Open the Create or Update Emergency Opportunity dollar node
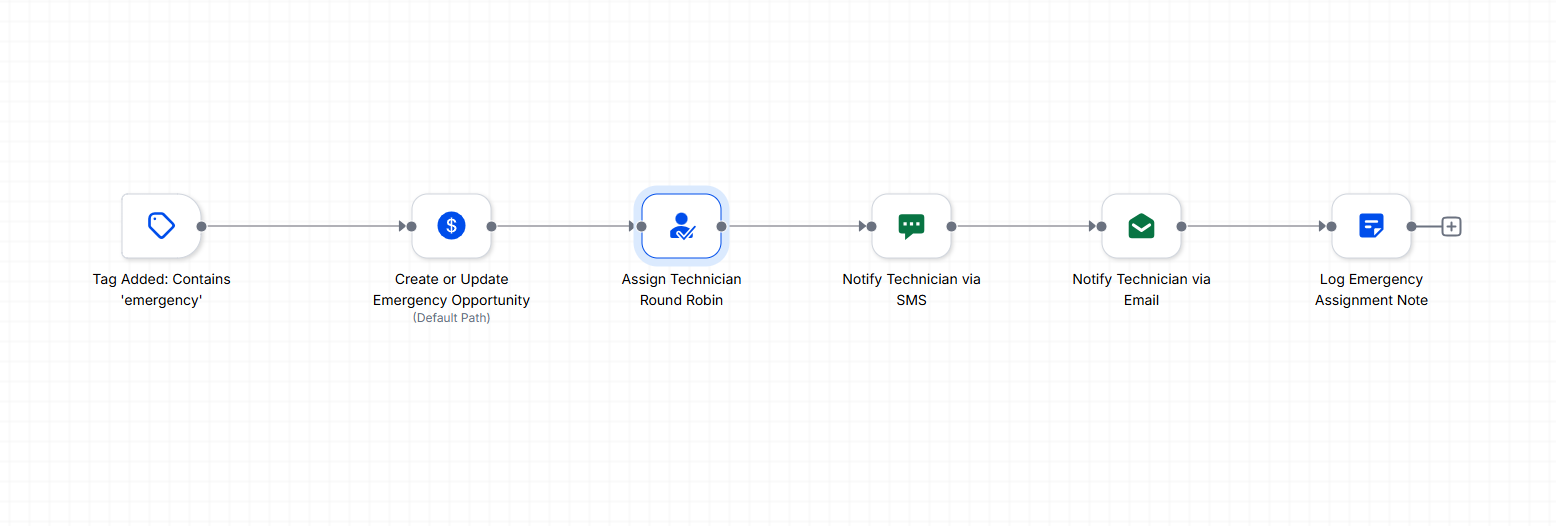Image resolution: width=1556 pixels, height=526 pixels. [x=451, y=226]
